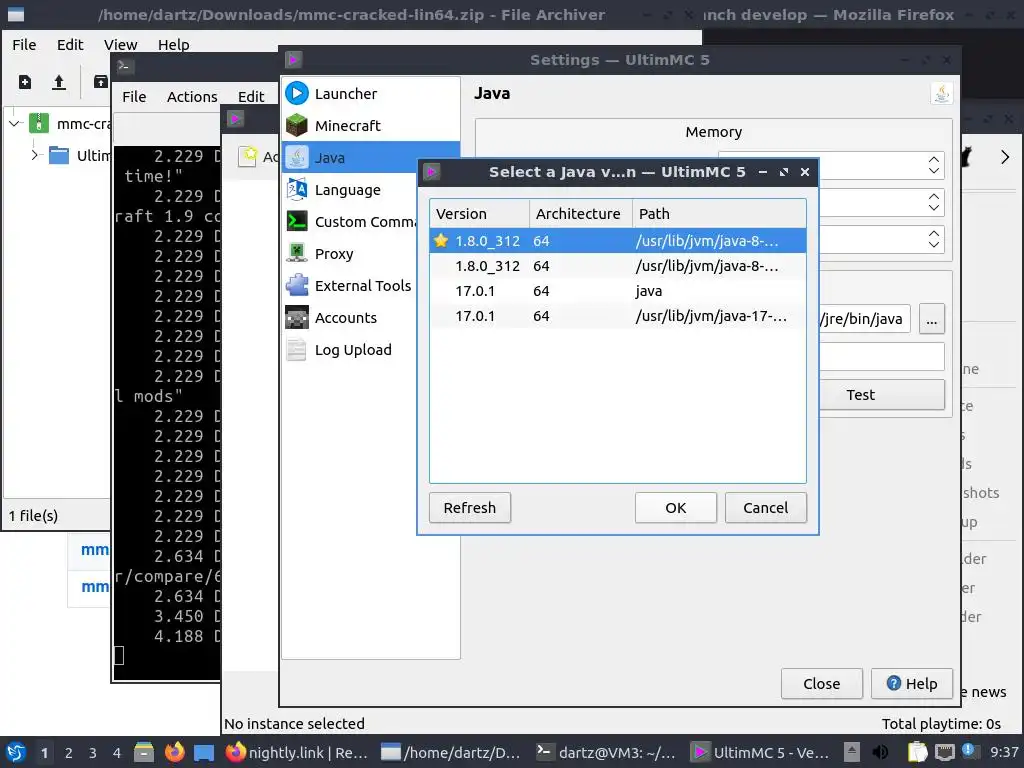Image resolution: width=1024 pixels, height=768 pixels.
Task: Click the starred Java 1.8.0_312 row icon
Action: tap(441, 240)
